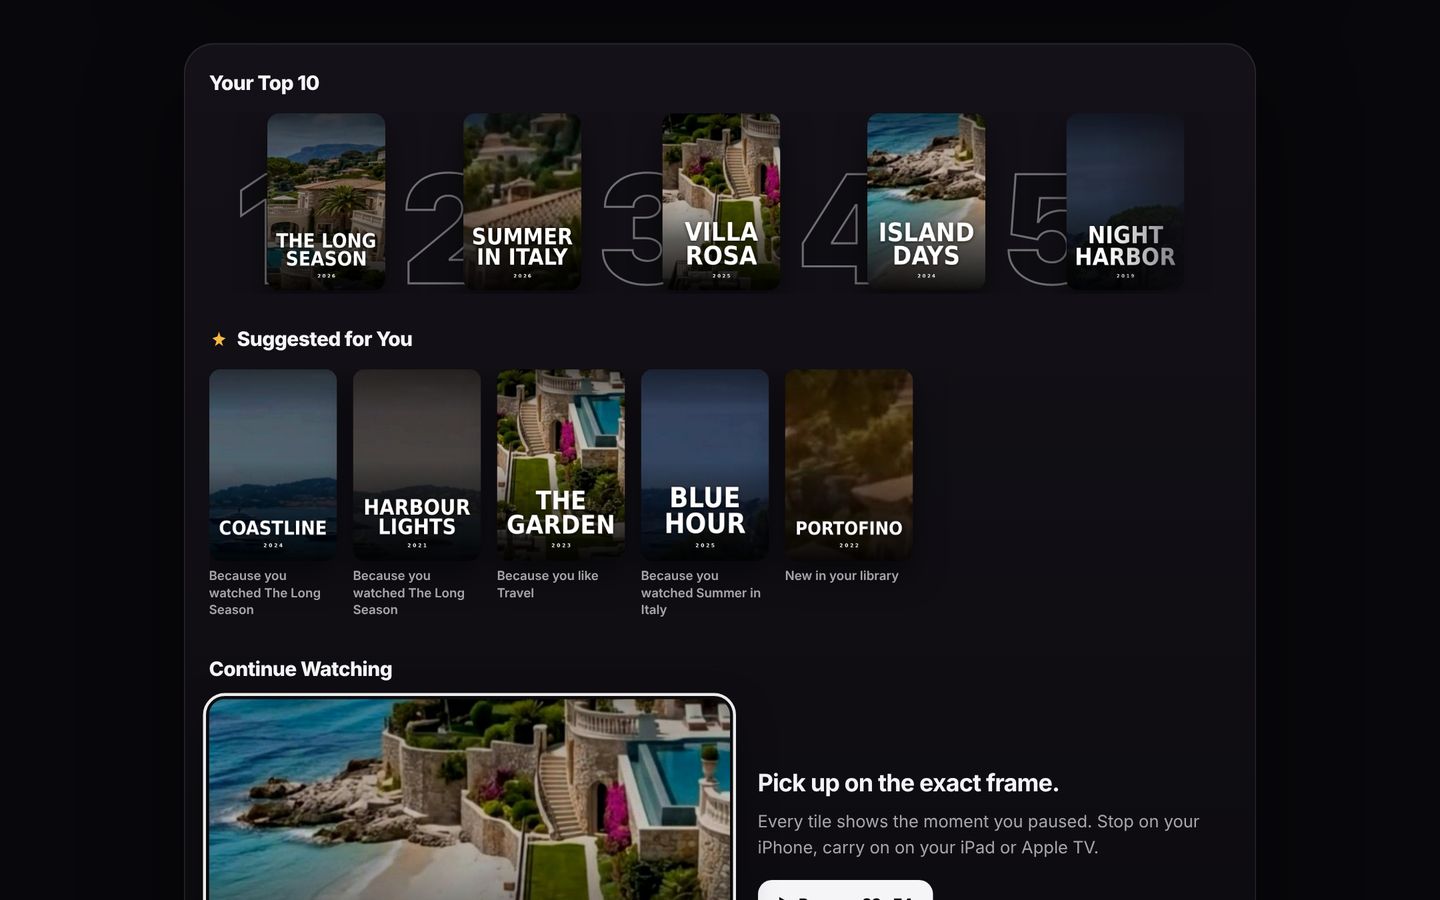This screenshot has width=1440, height=900.
Task: Click 'Because you watched Summer in Italy' caption
Action: [x=701, y=593]
